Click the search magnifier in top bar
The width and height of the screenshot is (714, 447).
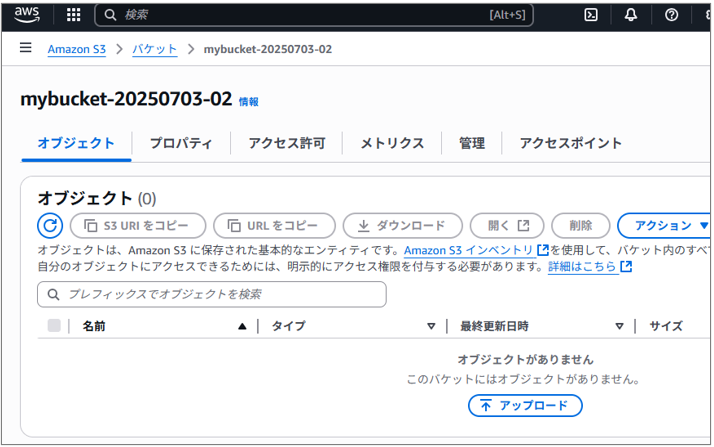coord(110,15)
